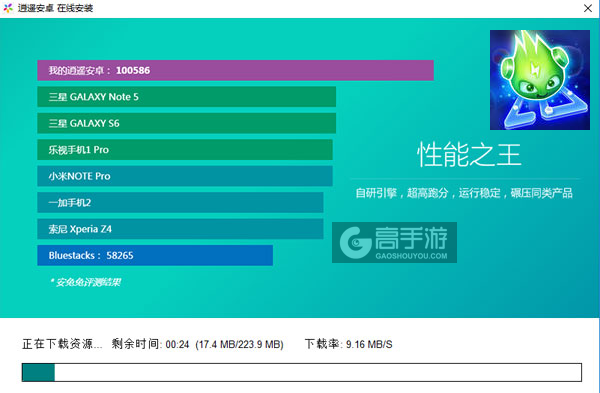Click the 高手游 G logo icon

(355, 243)
